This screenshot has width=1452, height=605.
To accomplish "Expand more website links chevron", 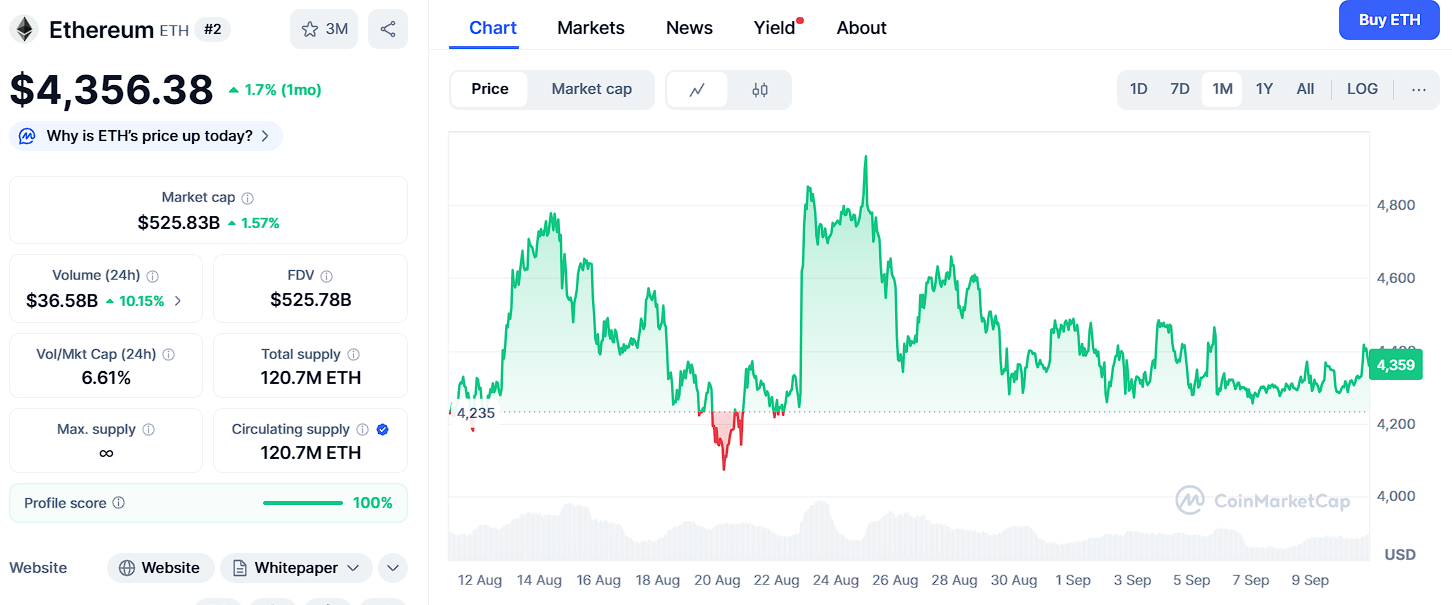I will [393, 568].
